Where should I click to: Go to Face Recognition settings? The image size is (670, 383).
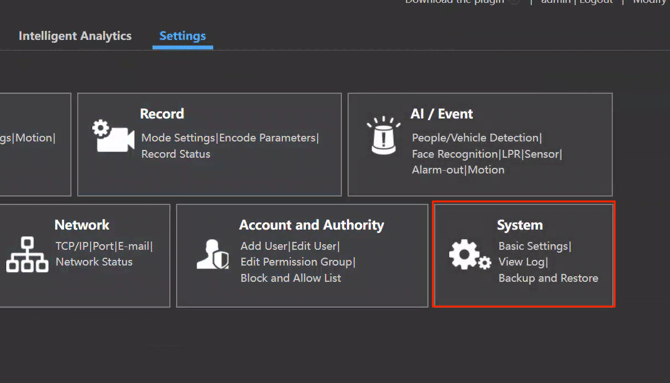point(455,154)
